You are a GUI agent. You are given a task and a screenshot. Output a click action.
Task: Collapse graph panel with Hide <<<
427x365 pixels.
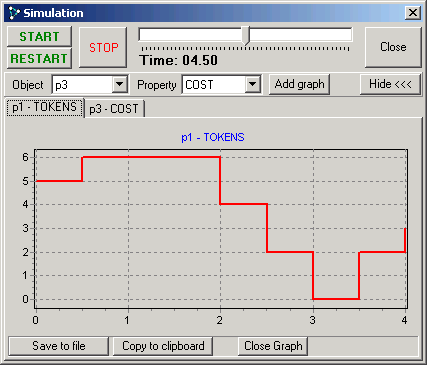390,84
